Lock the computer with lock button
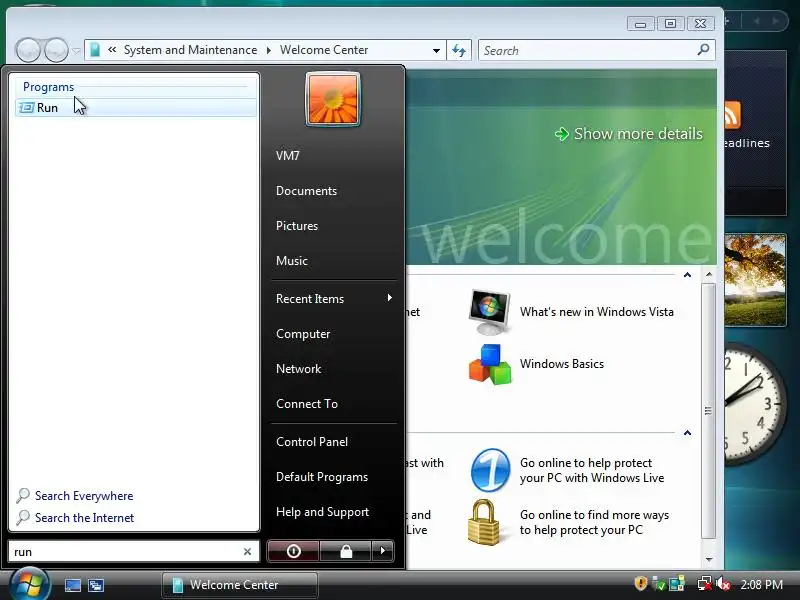 pos(346,551)
